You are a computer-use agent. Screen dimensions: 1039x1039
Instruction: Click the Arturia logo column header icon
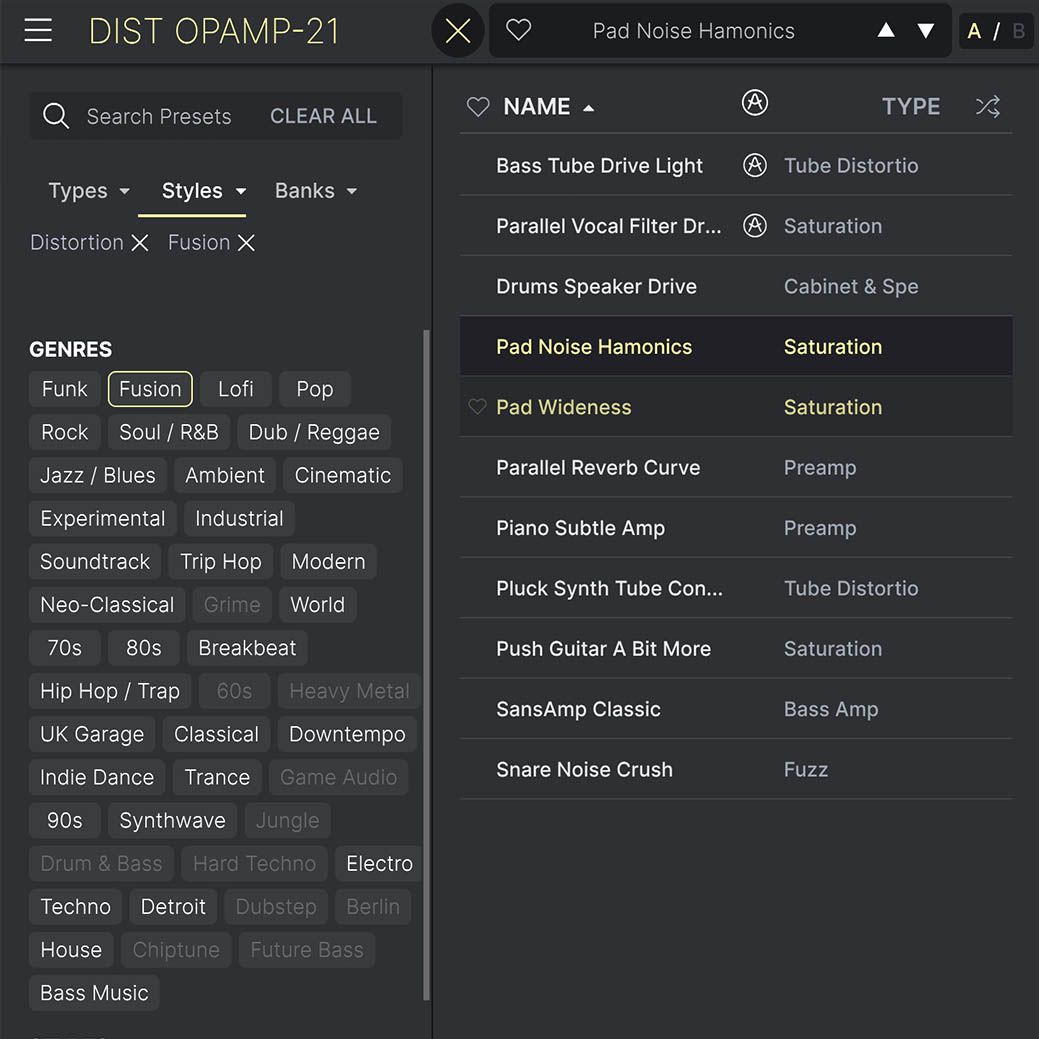755,102
